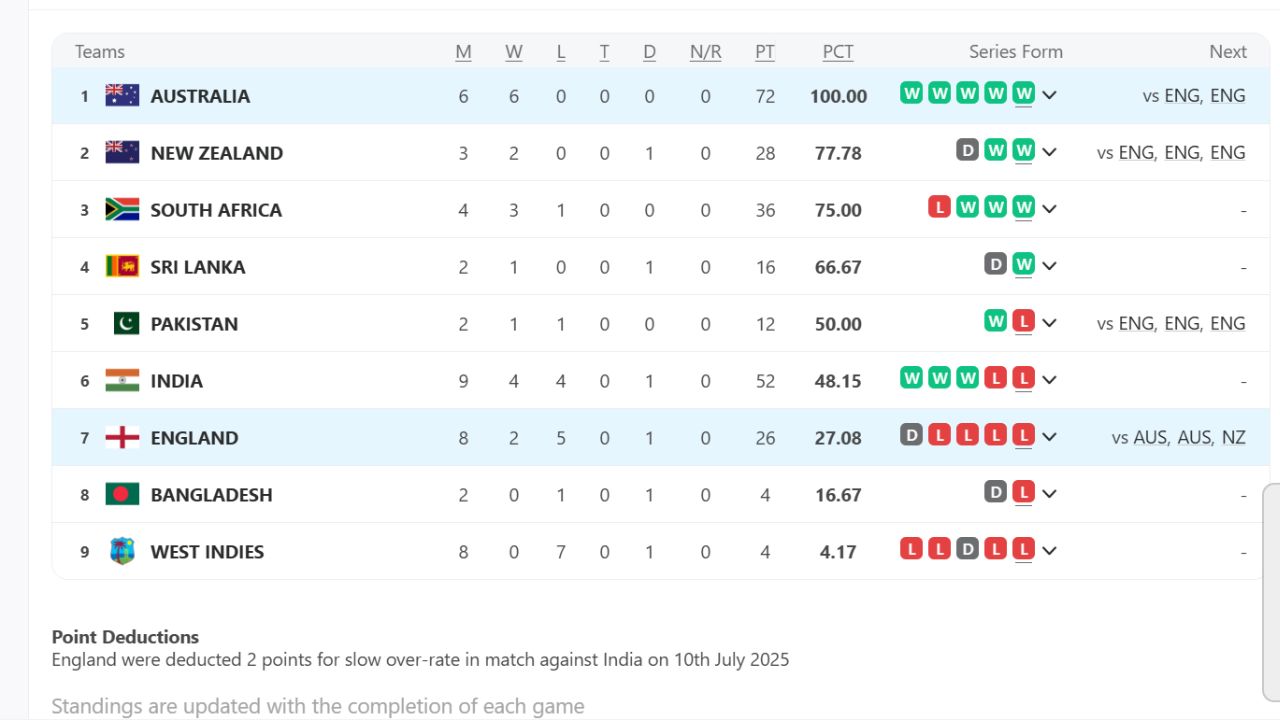Click the South Africa flag icon
Image resolution: width=1280 pixels, height=720 pixels.
coord(121,209)
